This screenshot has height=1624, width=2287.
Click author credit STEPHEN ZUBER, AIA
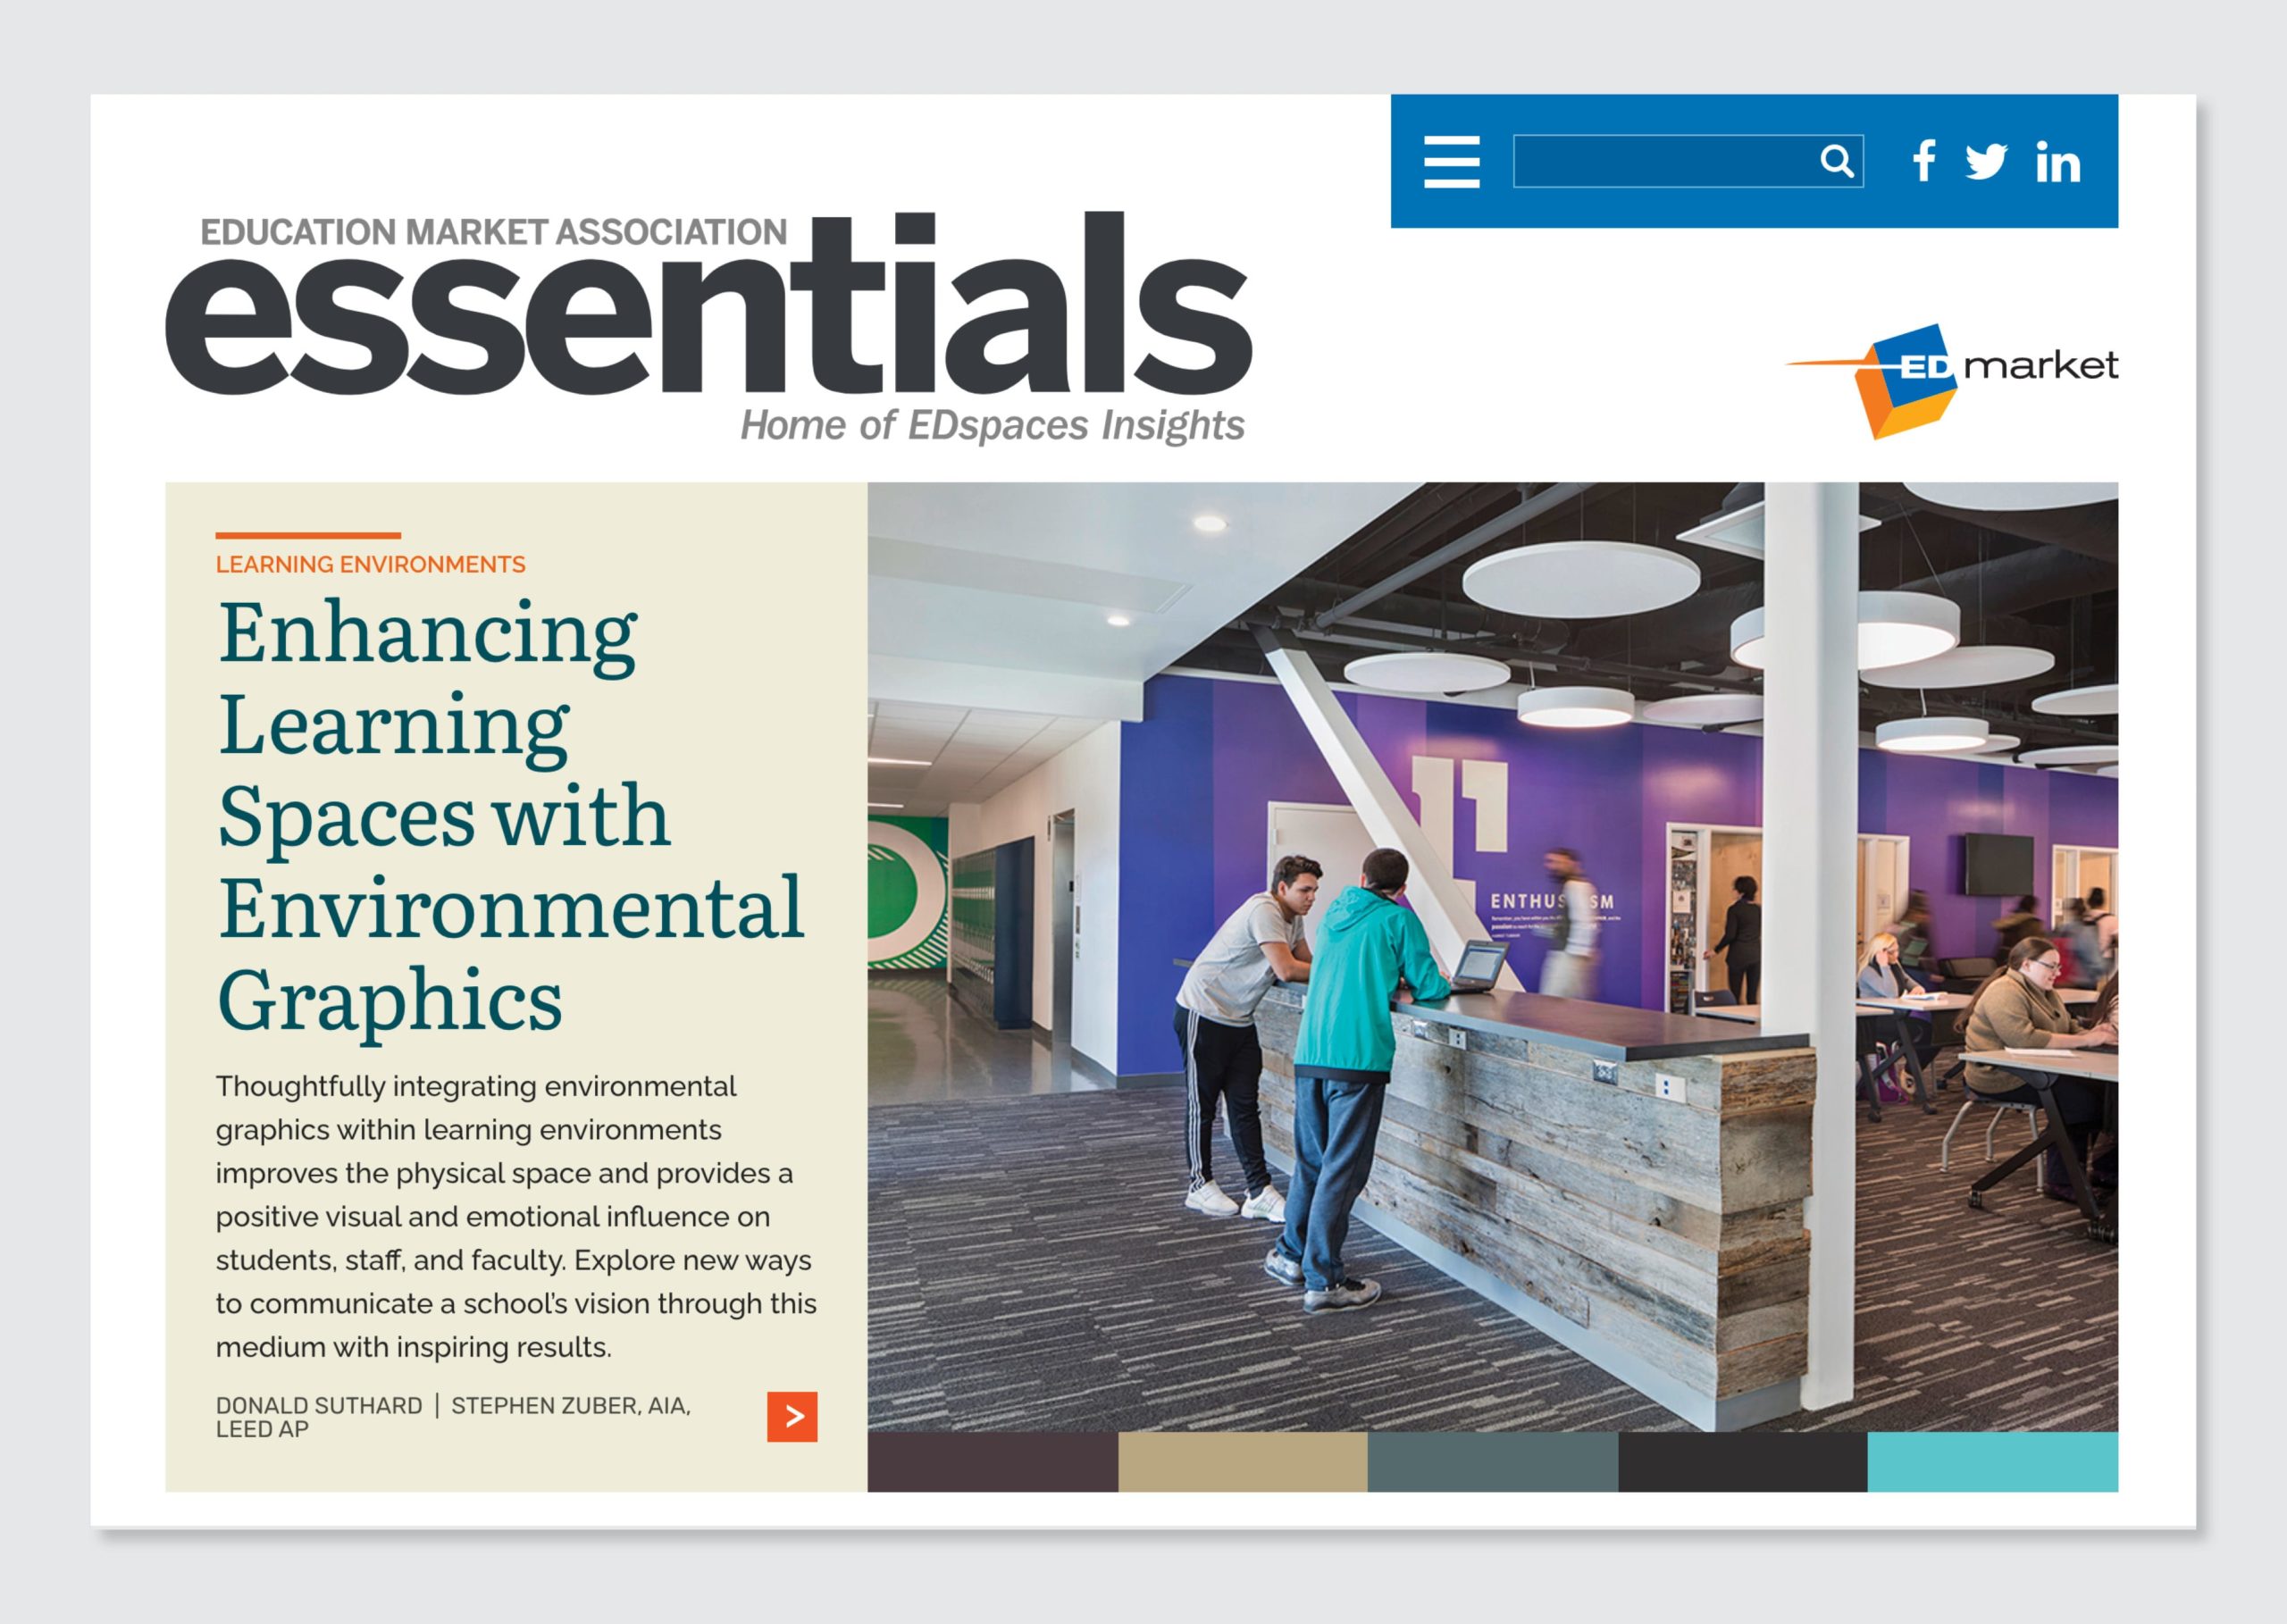point(570,1405)
